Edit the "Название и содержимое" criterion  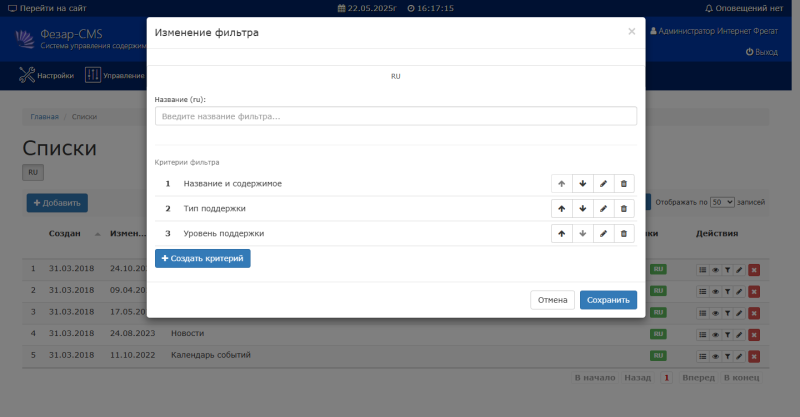point(603,183)
